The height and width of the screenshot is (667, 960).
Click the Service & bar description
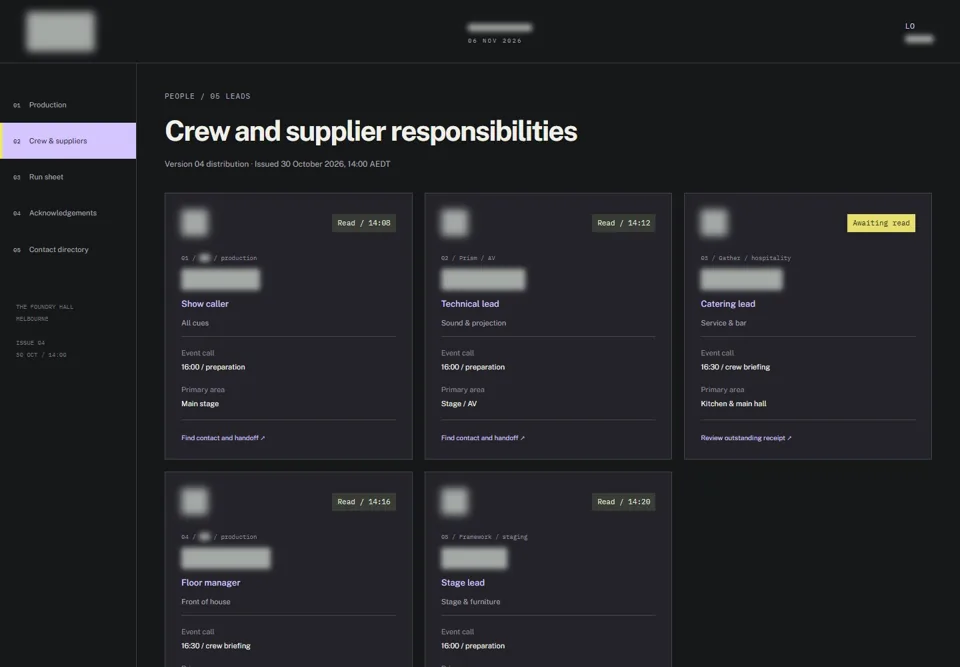tap(723, 323)
